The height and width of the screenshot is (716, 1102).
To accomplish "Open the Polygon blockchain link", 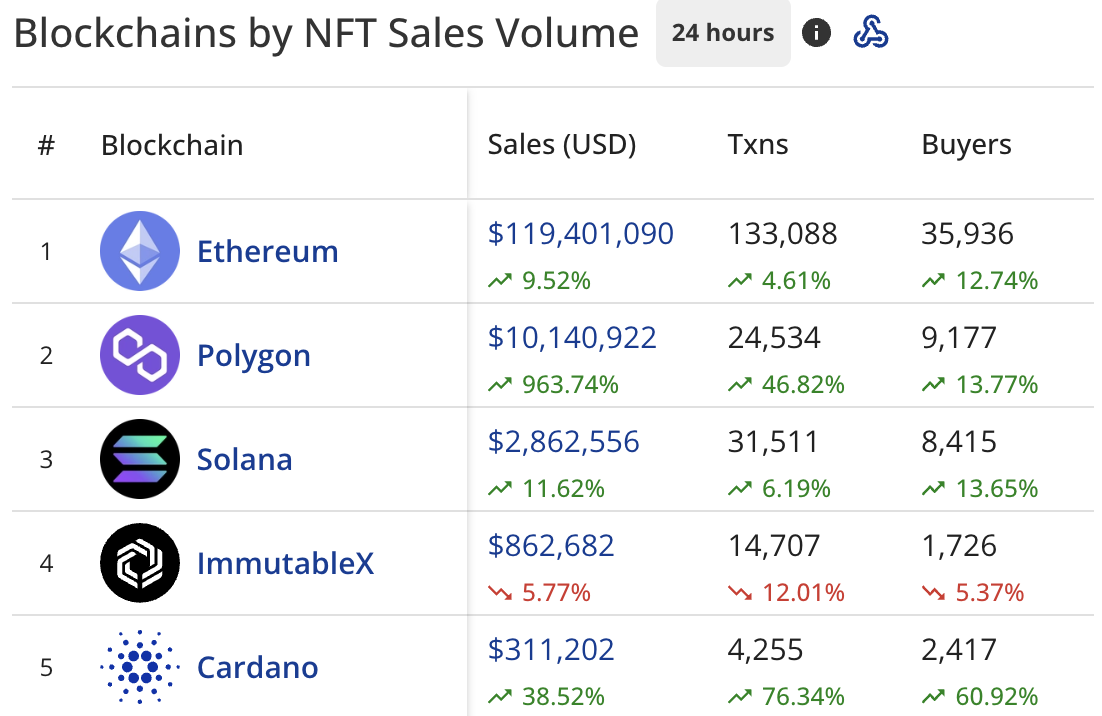I will click(x=254, y=357).
